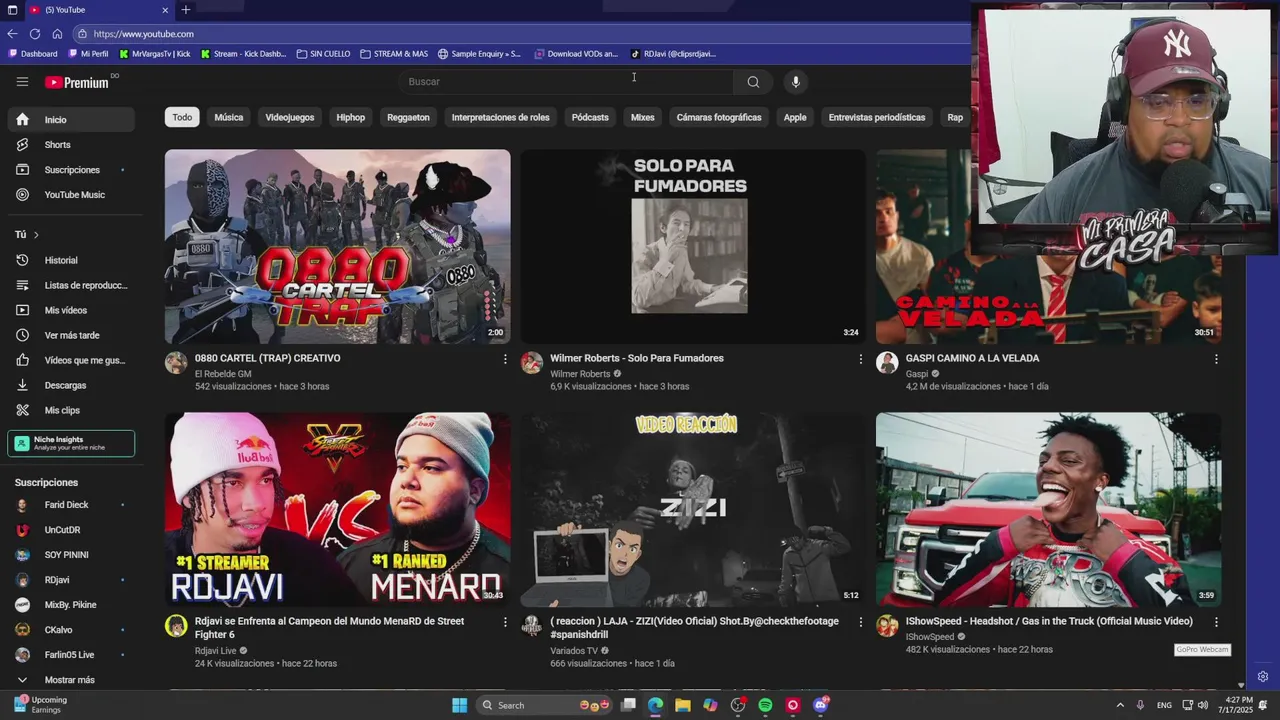The height and width of the screenshot is (720, 1280).
Task: Open video title Wilmer Roberts - Solo Para Fumadores
Action: point(637,358)
